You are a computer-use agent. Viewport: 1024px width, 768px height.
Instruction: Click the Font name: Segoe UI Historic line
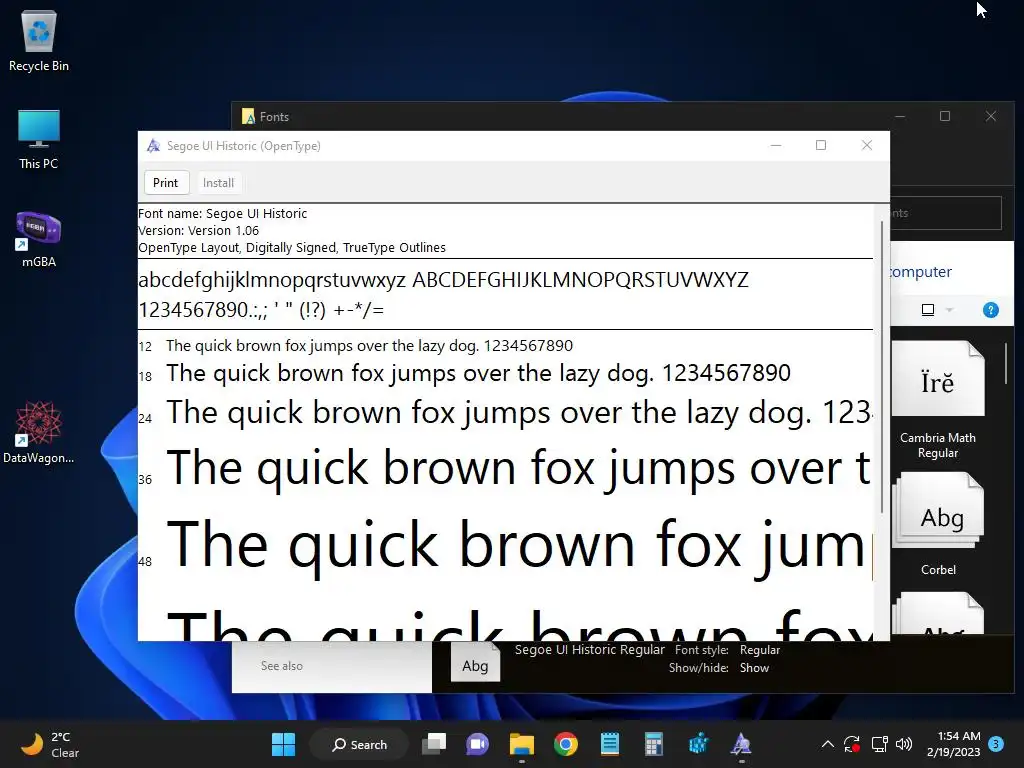(223, 214)
